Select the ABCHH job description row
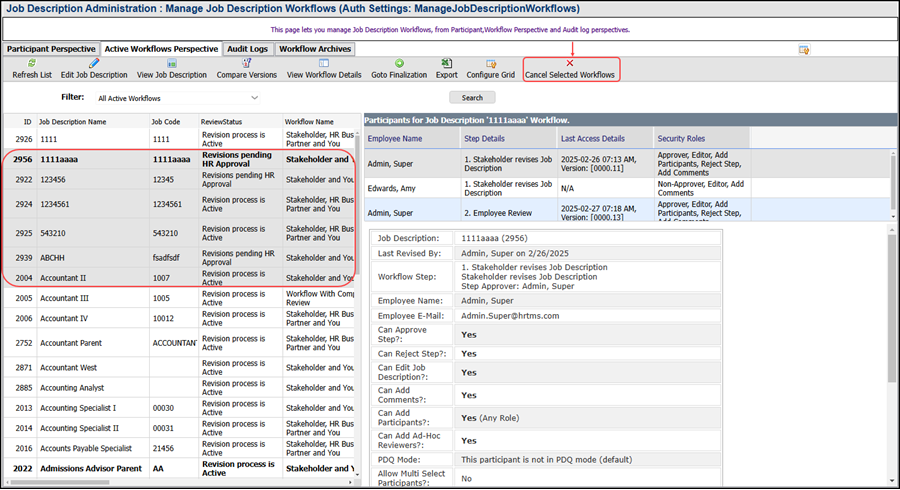900x490 pixels. [x=180, y=258]
